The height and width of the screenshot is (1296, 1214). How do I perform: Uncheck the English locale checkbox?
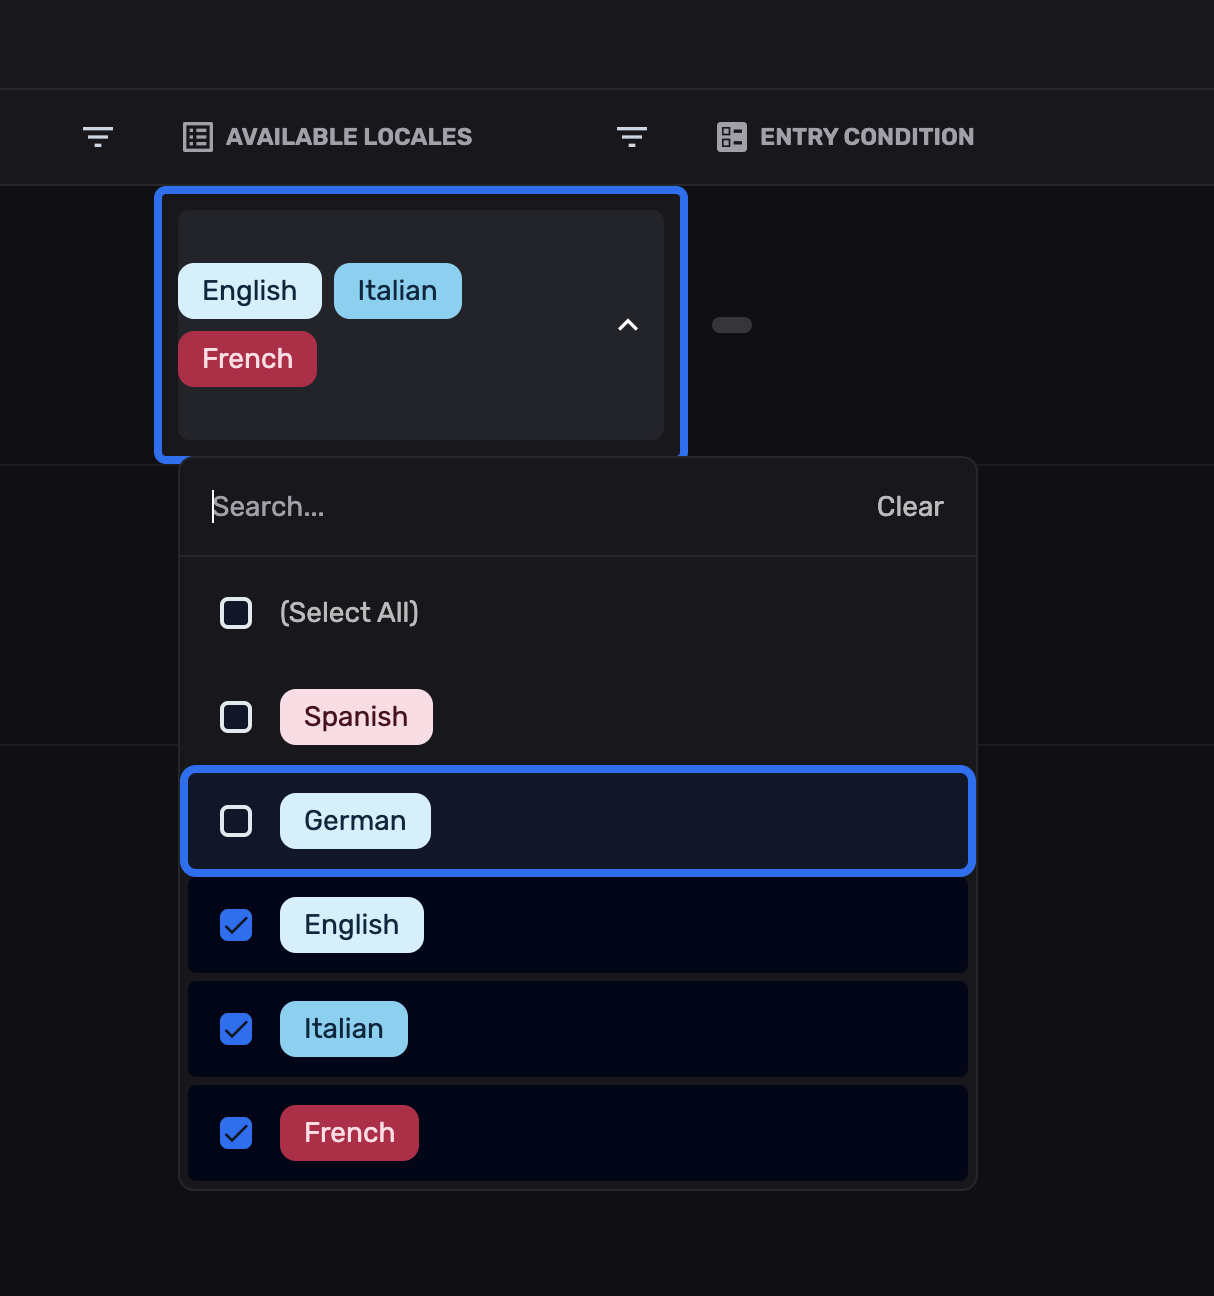coord(236,925)
